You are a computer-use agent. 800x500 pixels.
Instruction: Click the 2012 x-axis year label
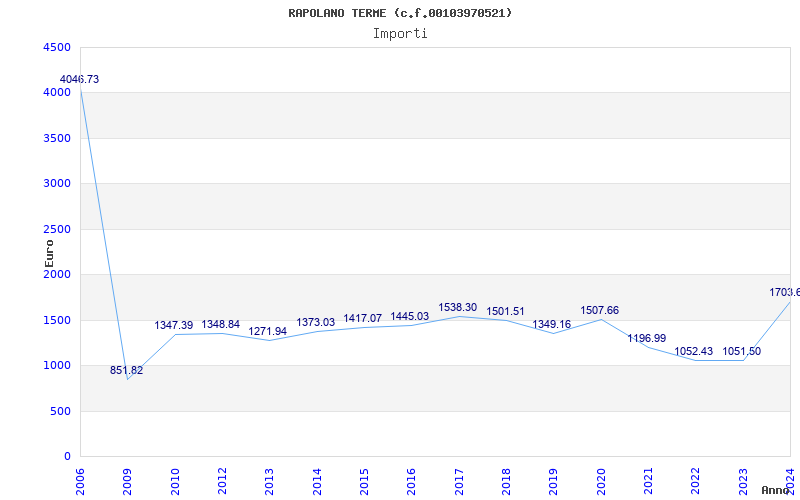(222, 481)
